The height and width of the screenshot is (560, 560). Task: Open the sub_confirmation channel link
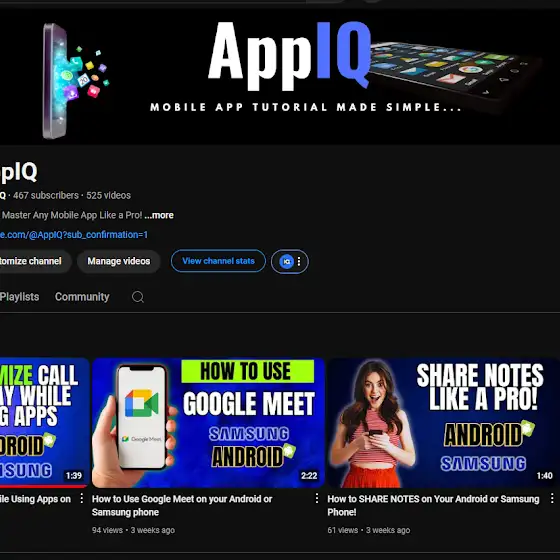[x=74, y=235]
